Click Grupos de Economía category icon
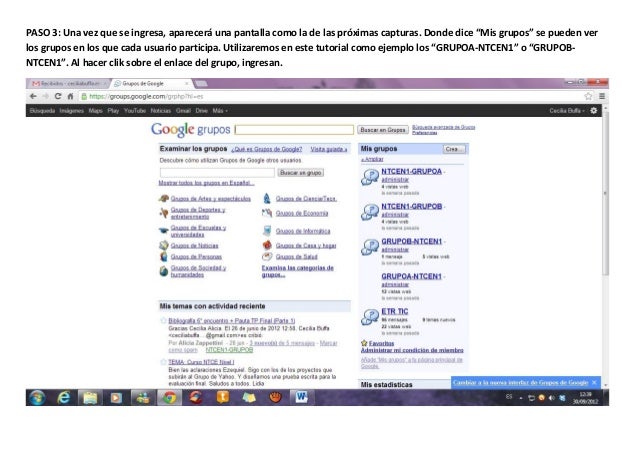This screenshot has height=452, width=638. (x=267, y=213)
